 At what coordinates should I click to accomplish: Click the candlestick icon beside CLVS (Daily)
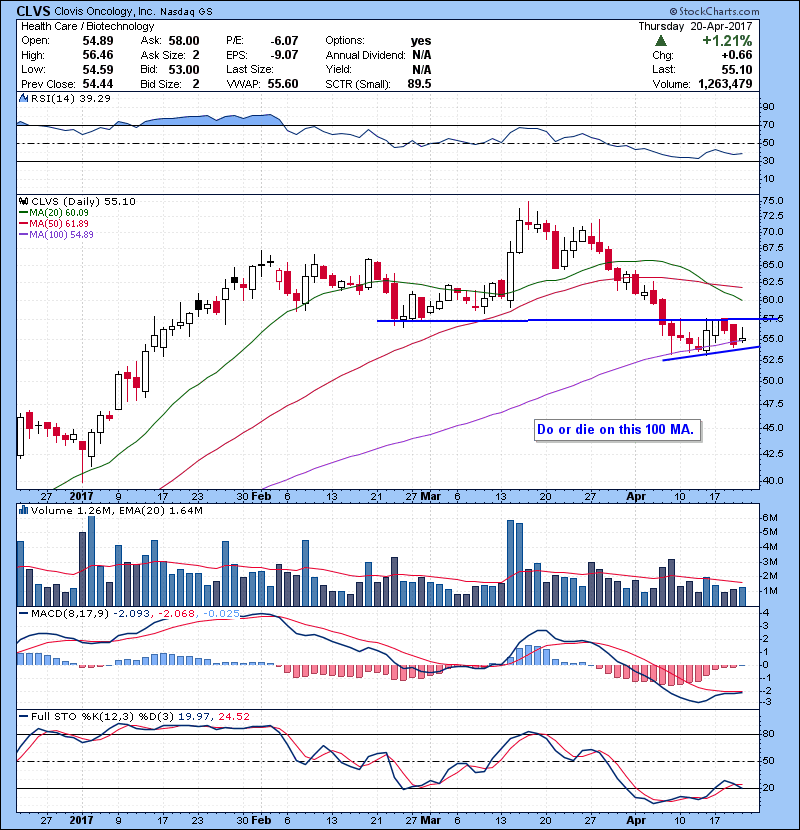click(23, 201)
